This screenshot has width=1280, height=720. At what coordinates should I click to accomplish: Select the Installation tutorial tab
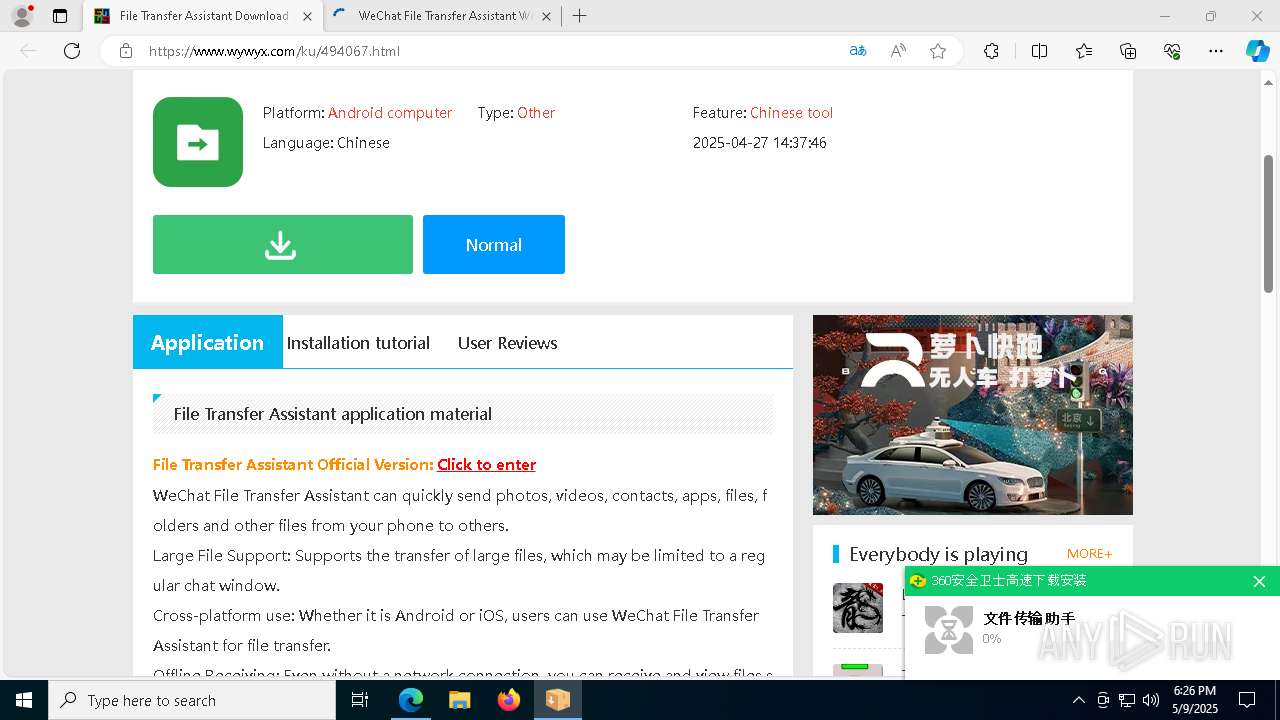click(358, 343)
